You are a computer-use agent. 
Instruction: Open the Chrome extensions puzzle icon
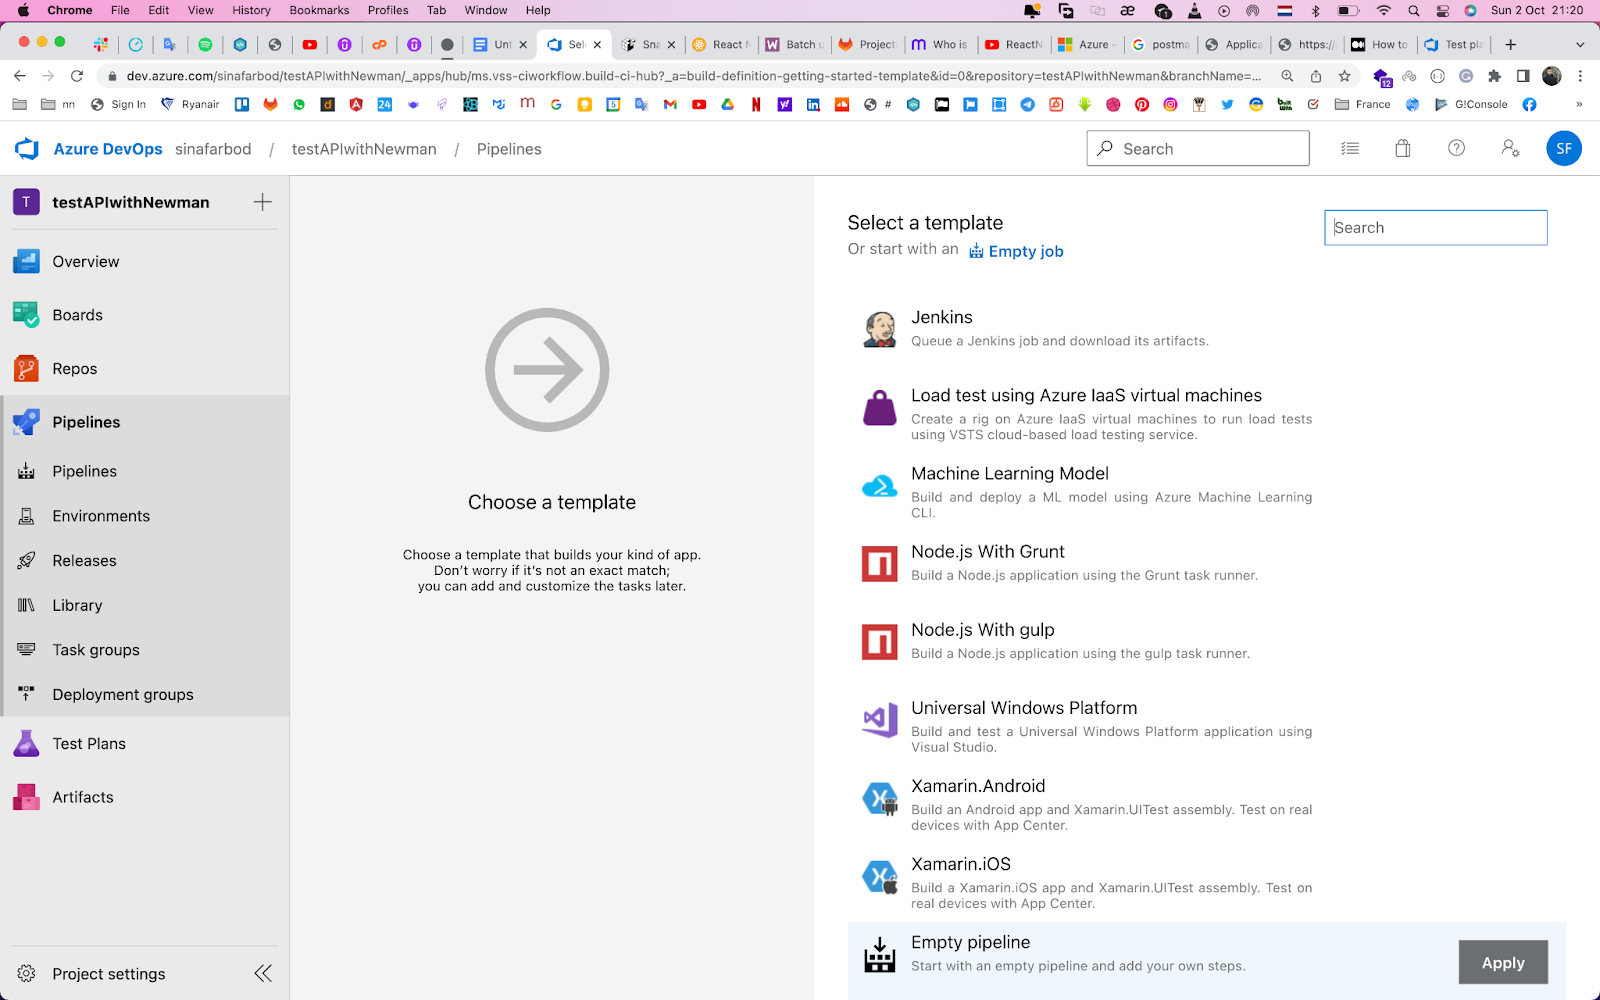tap(1495, 76)
